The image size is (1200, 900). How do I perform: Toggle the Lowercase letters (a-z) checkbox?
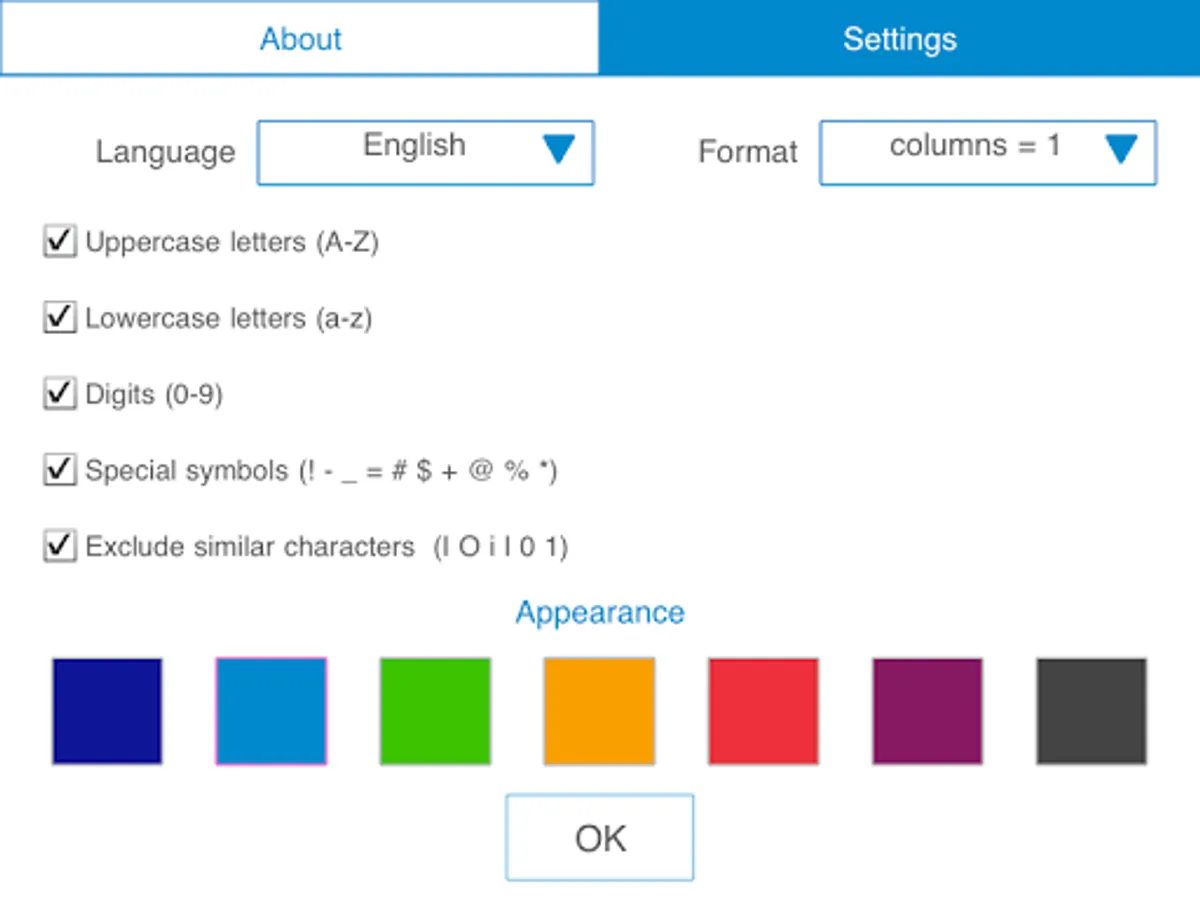click(60, 318)
